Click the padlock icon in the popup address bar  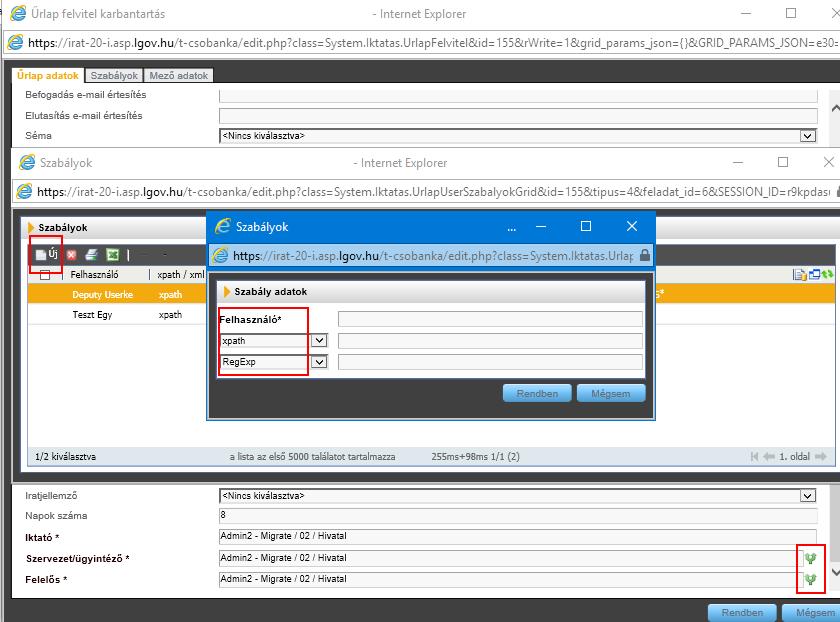(644, 255)
